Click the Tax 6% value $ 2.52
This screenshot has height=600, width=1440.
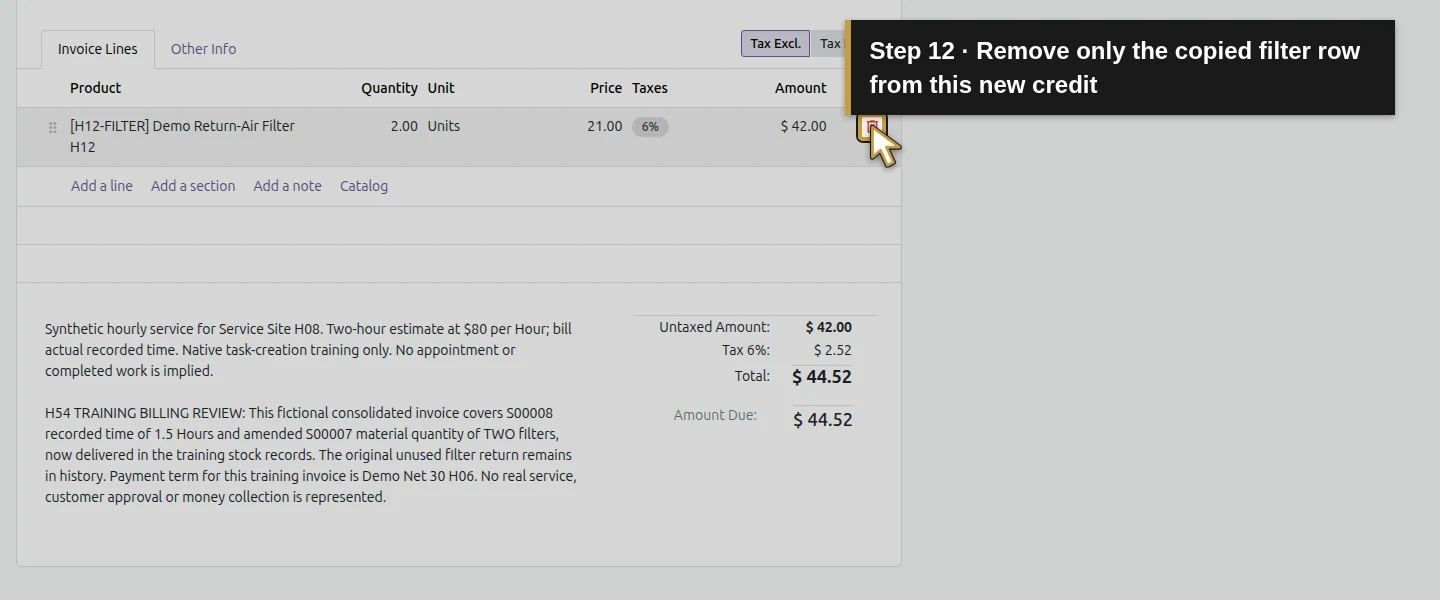click(833, 350)
